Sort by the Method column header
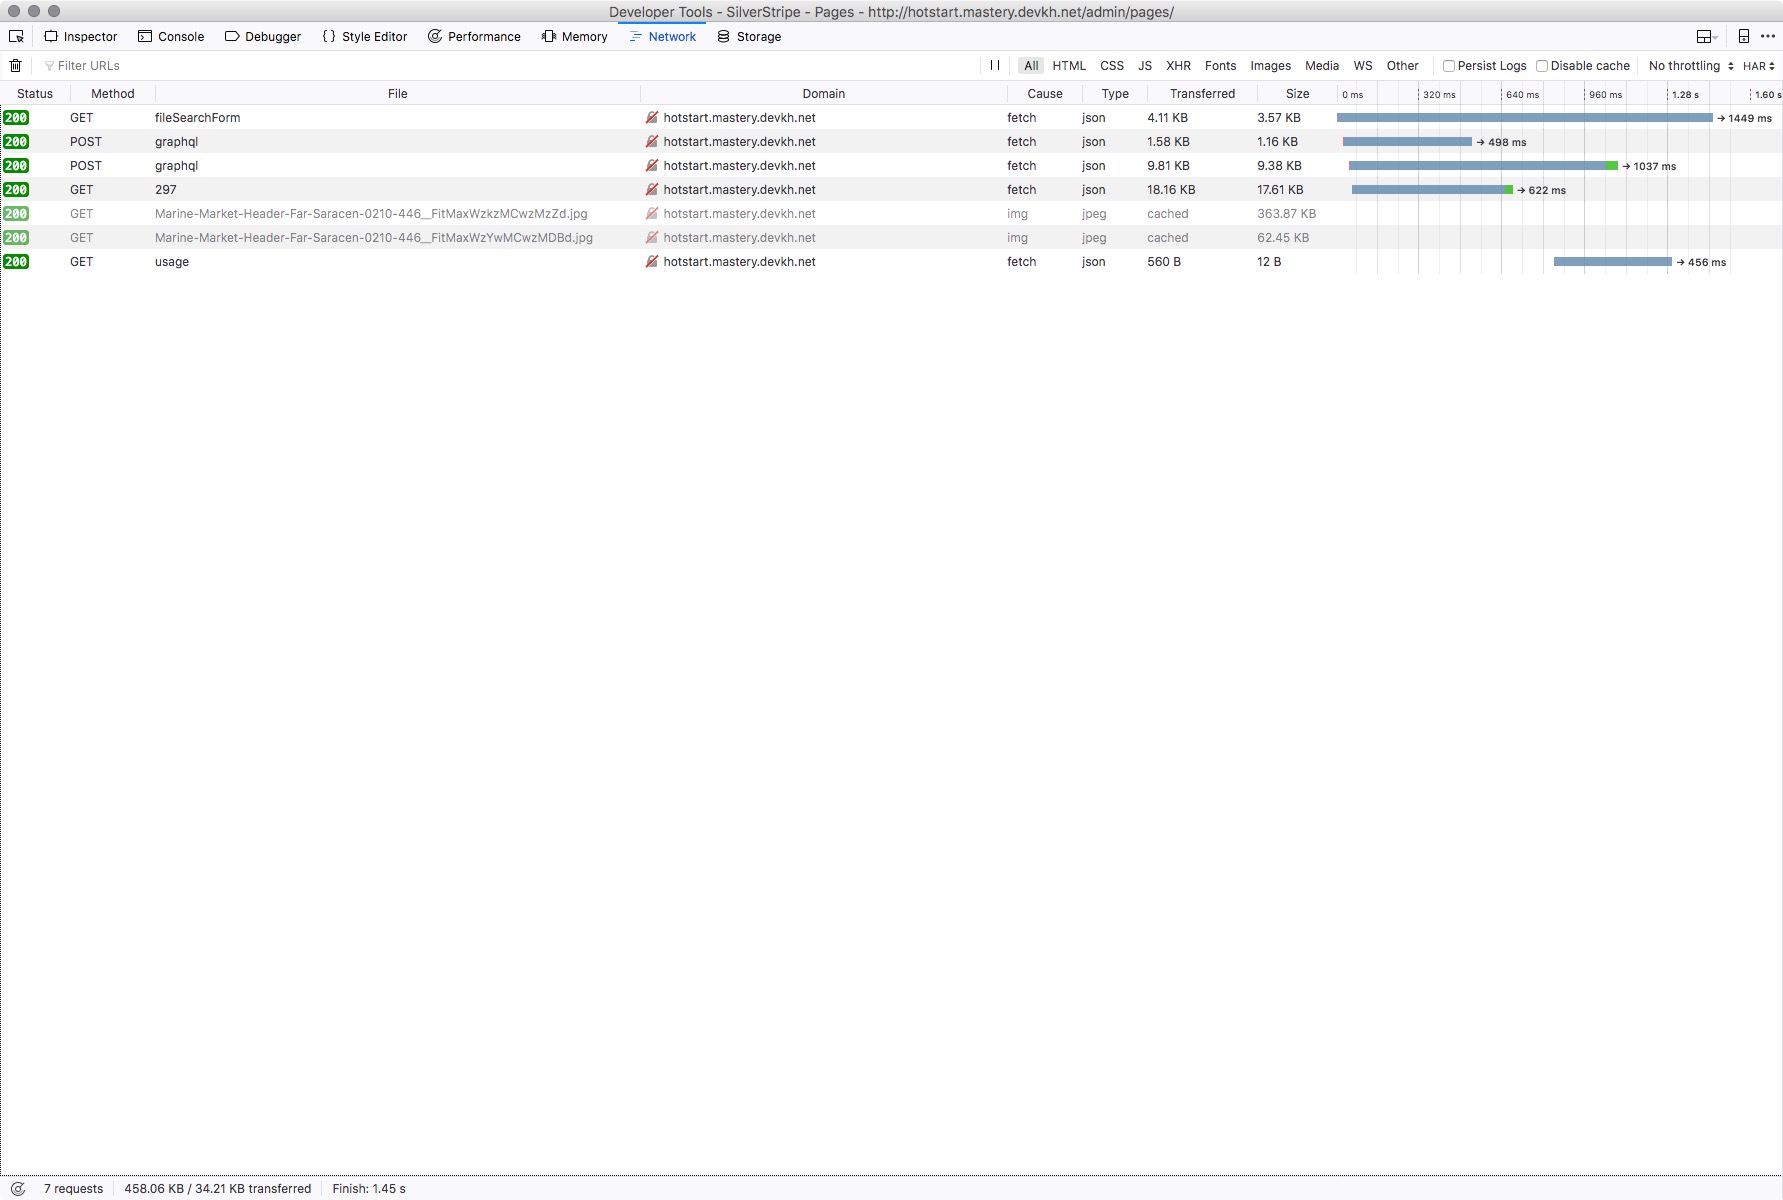The image size is (1783, 1200). 113,93
